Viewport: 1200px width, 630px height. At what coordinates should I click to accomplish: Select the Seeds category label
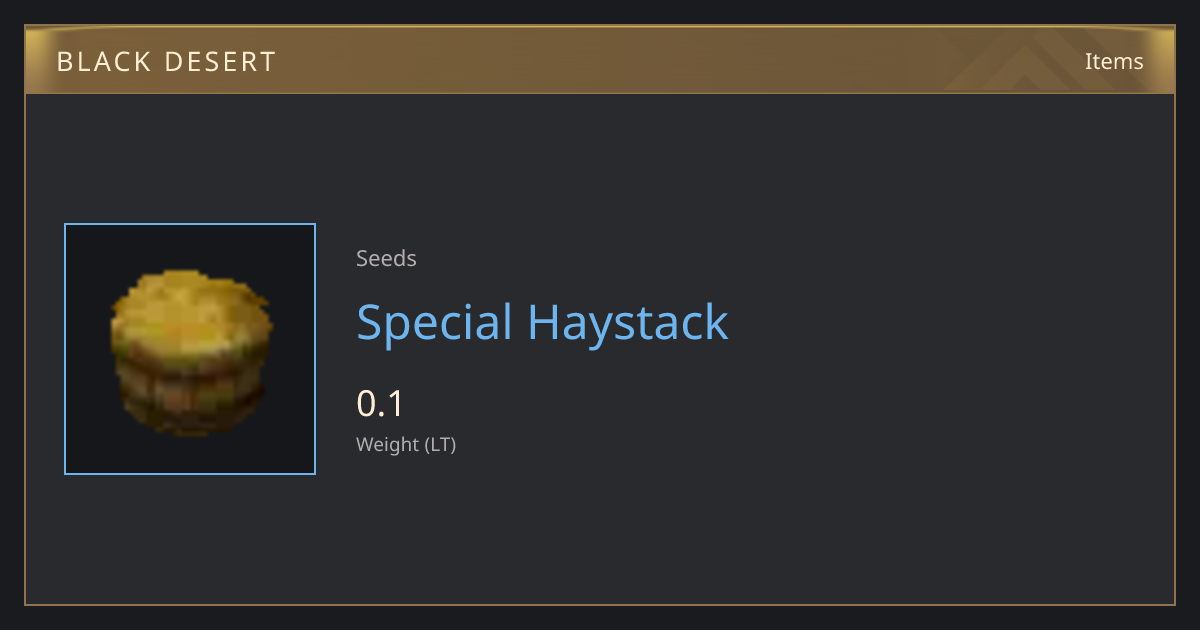(386, 258)
